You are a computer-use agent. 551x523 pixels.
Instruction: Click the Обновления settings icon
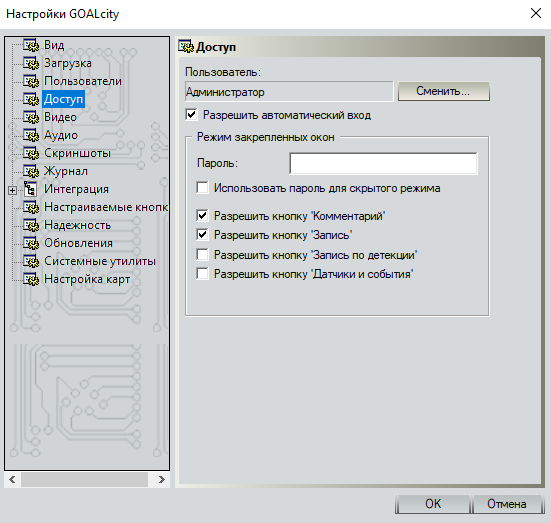click(x=31, y=243)
